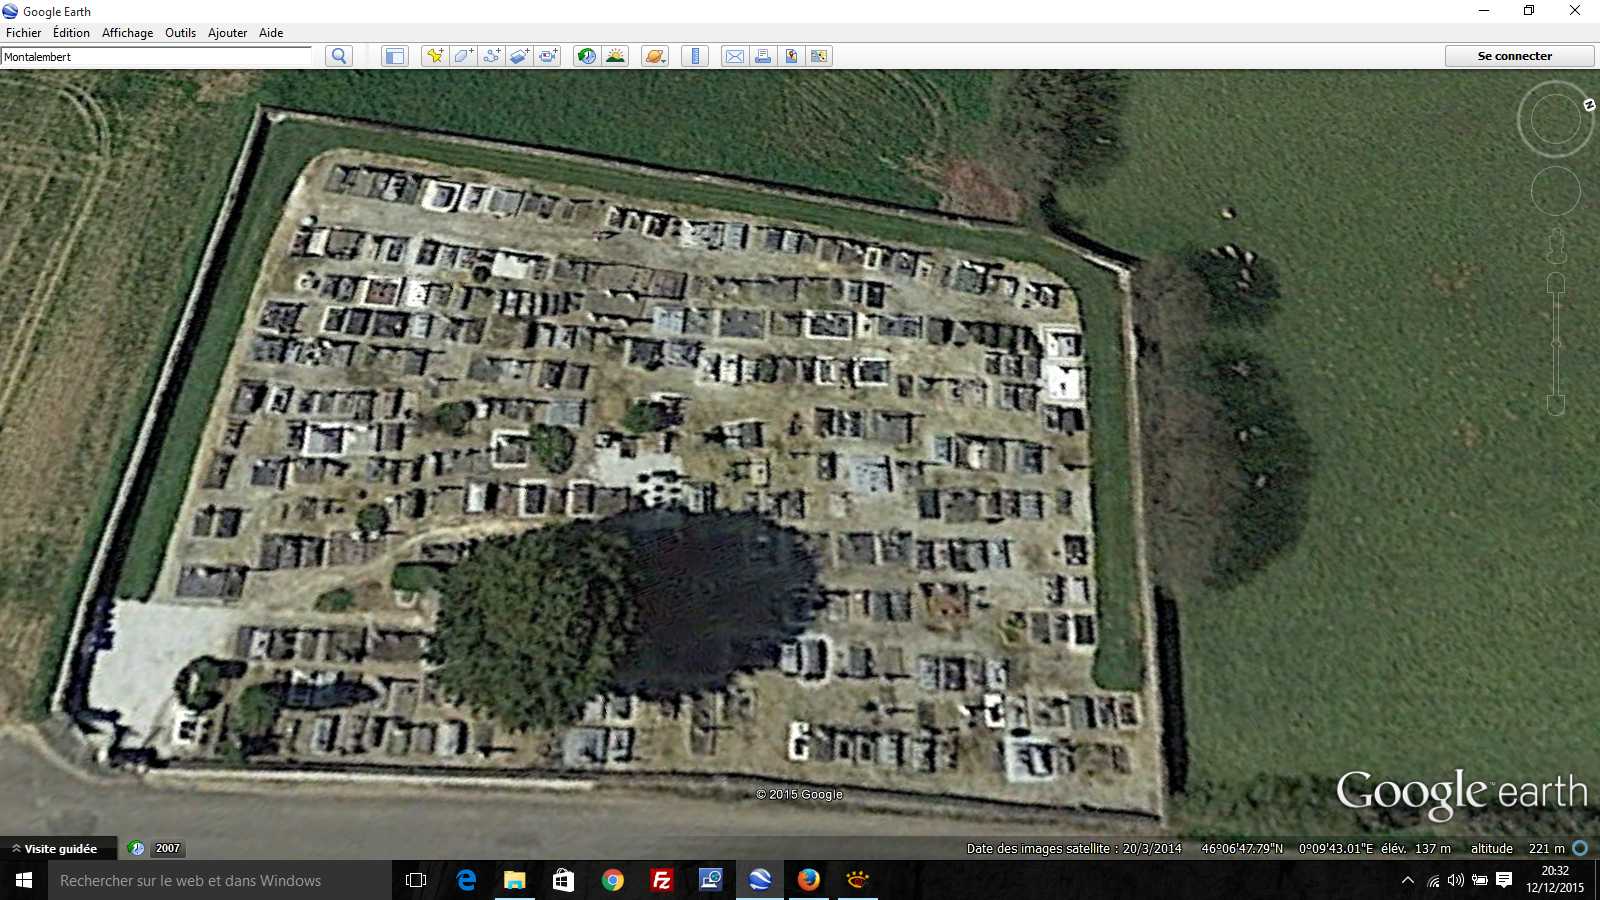Open the Action Center notifications icon
The image size is (1600, 900).
click(x=1504, y=880)
